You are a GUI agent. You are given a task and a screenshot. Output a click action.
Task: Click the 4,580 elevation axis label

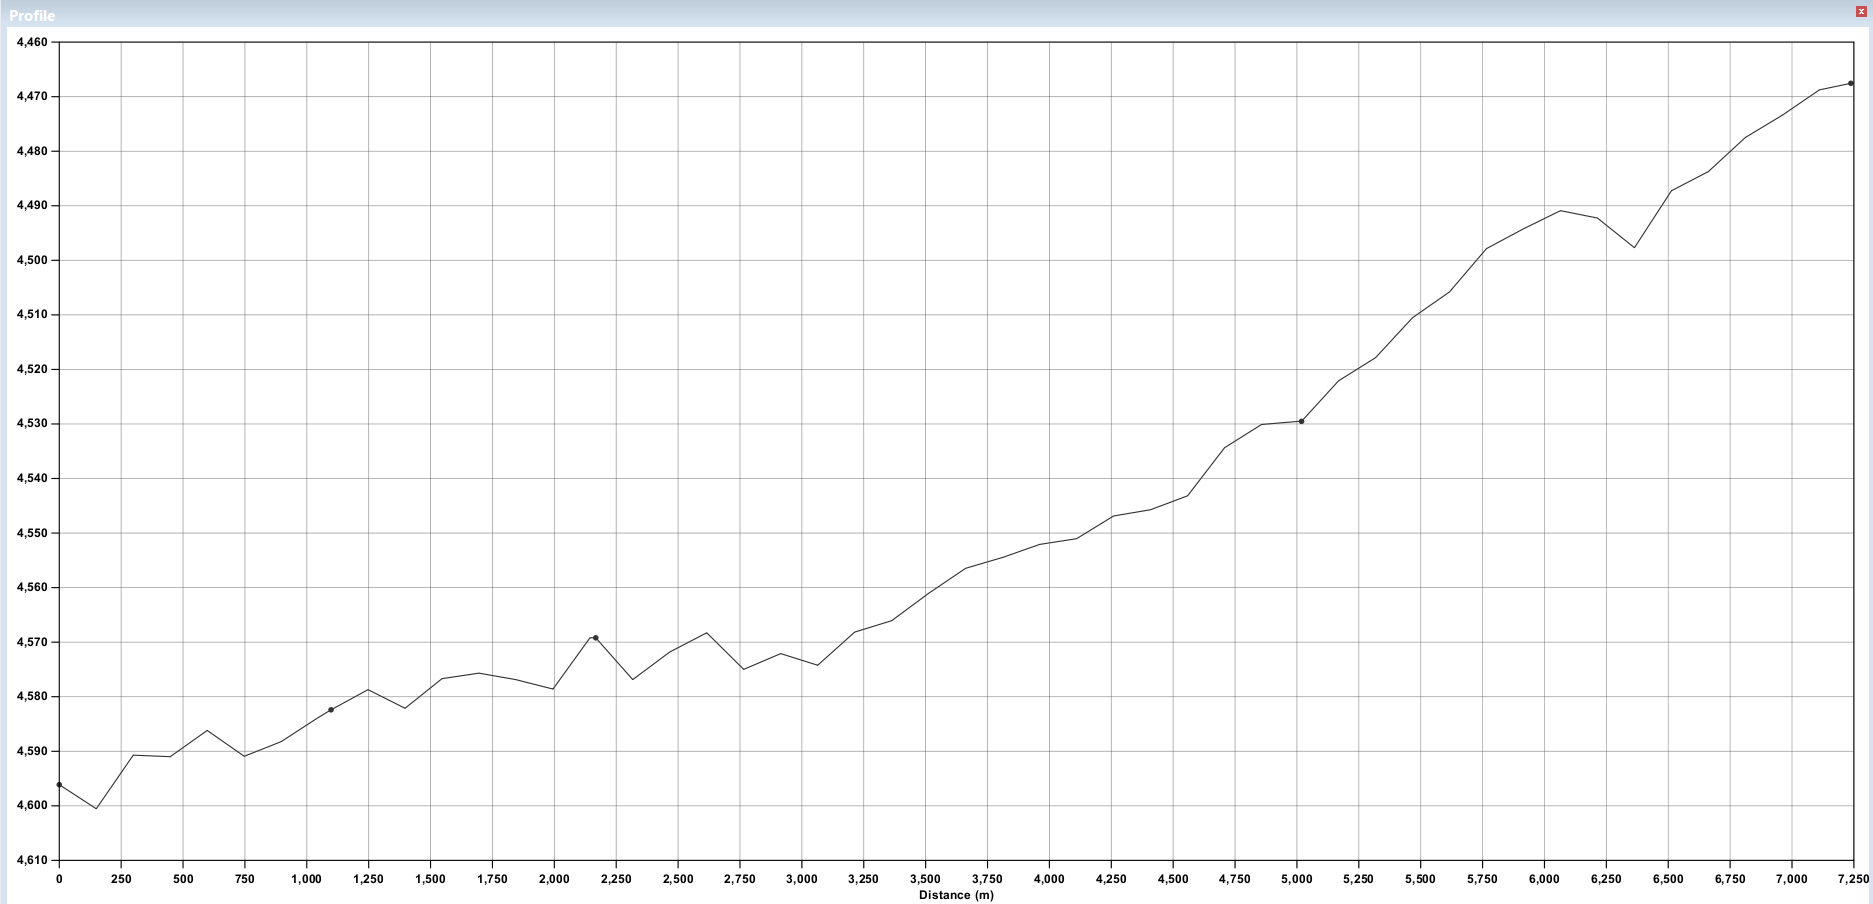tap(32, 697)
